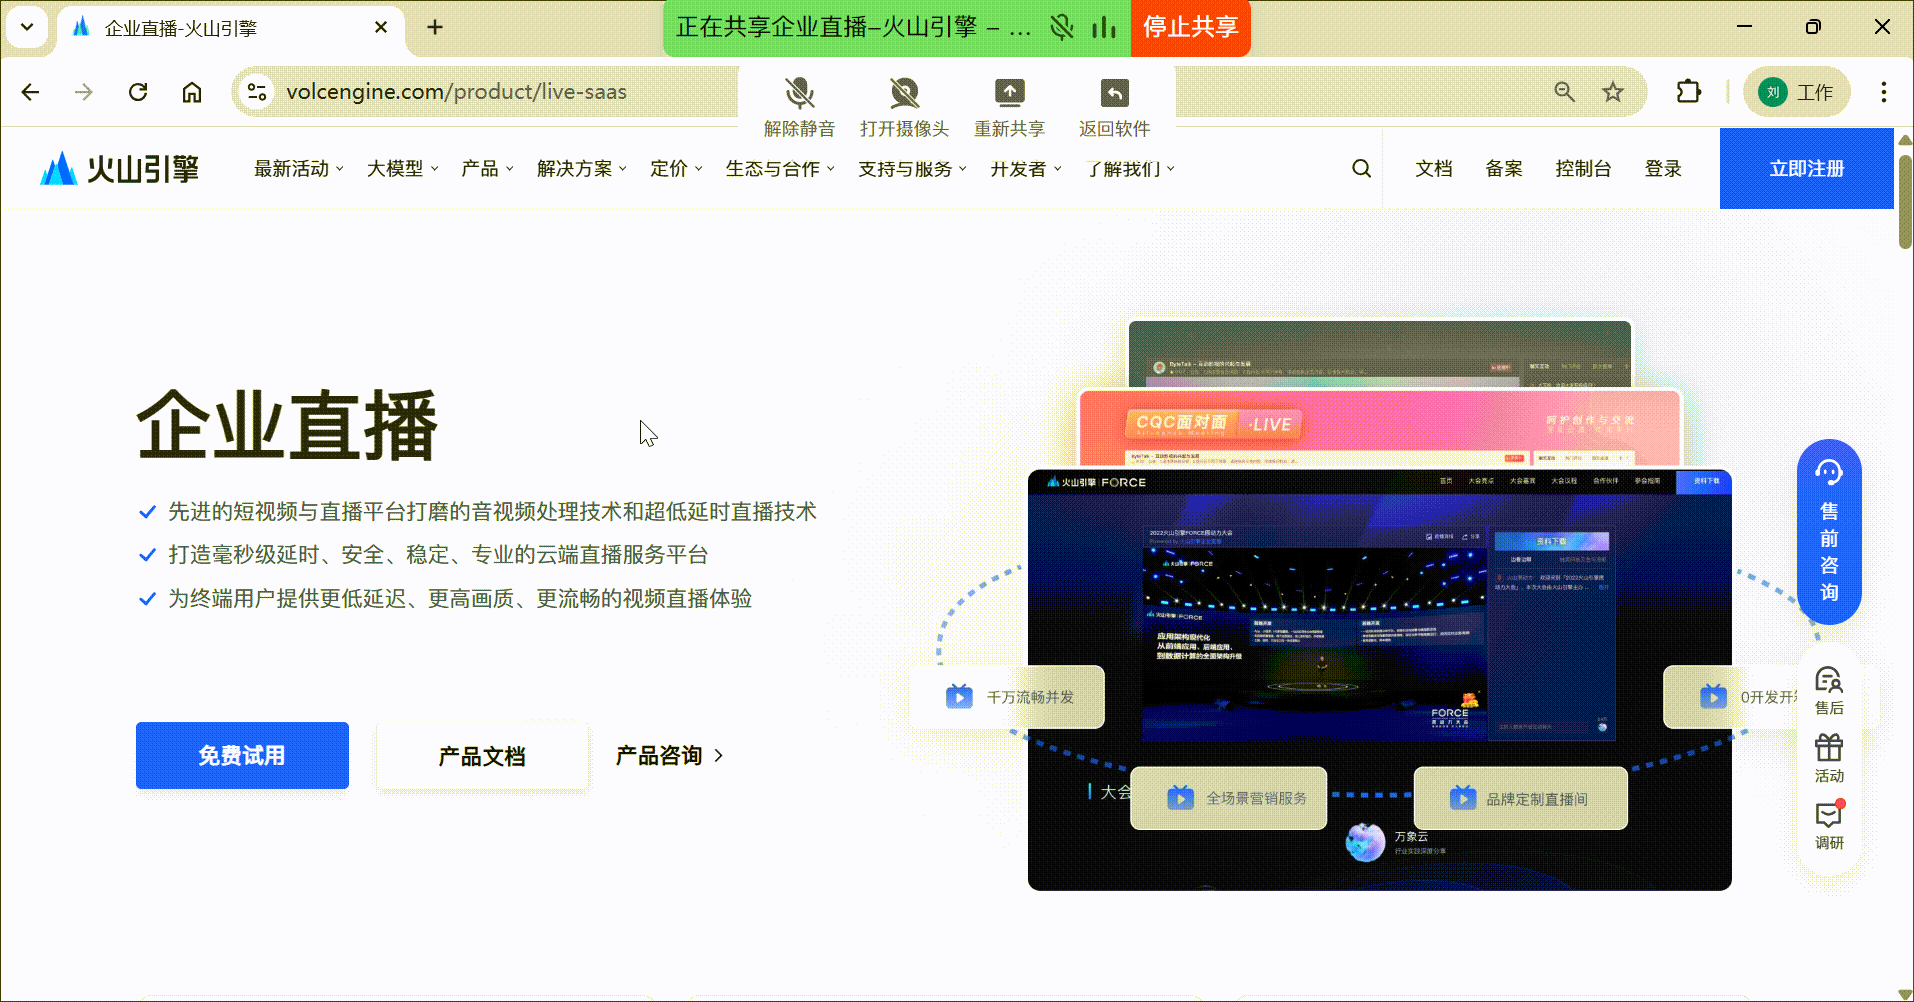Go back to the previous page
1914x1002 pixels.
31,92
